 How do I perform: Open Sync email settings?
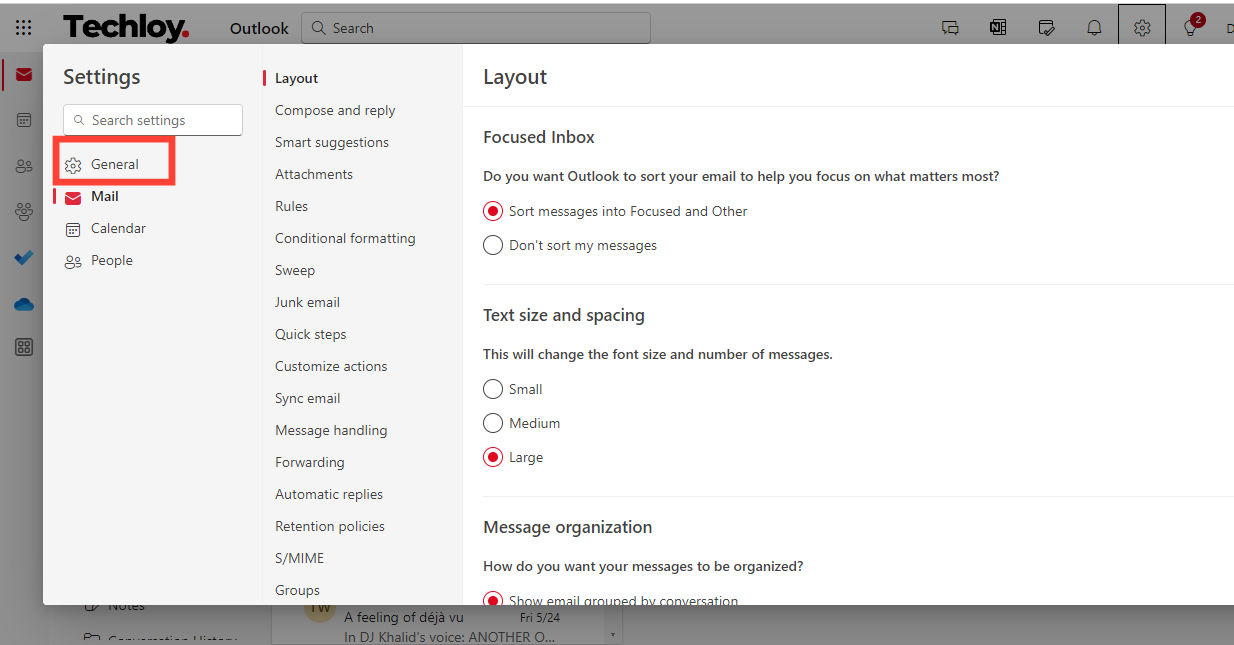click(308, 398)
